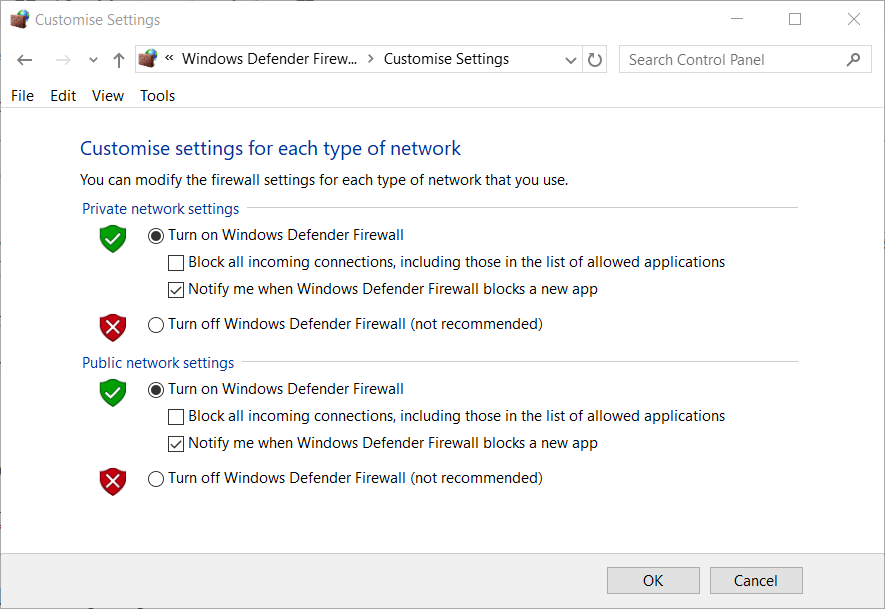The image size is (885, 609).
Task: Navigate up to the parent folder
Action: [x=117, y=59]
